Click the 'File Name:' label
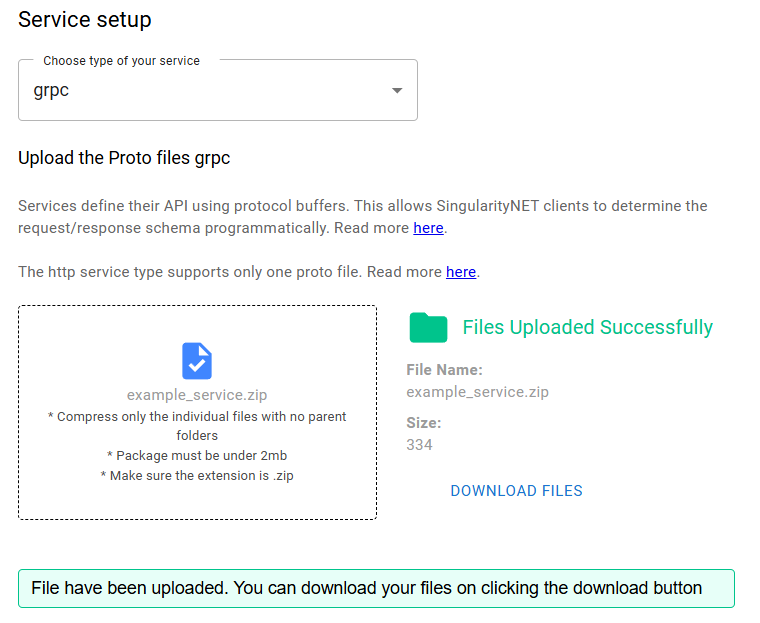Screen dimensions: 760x623 click(444, 370)
